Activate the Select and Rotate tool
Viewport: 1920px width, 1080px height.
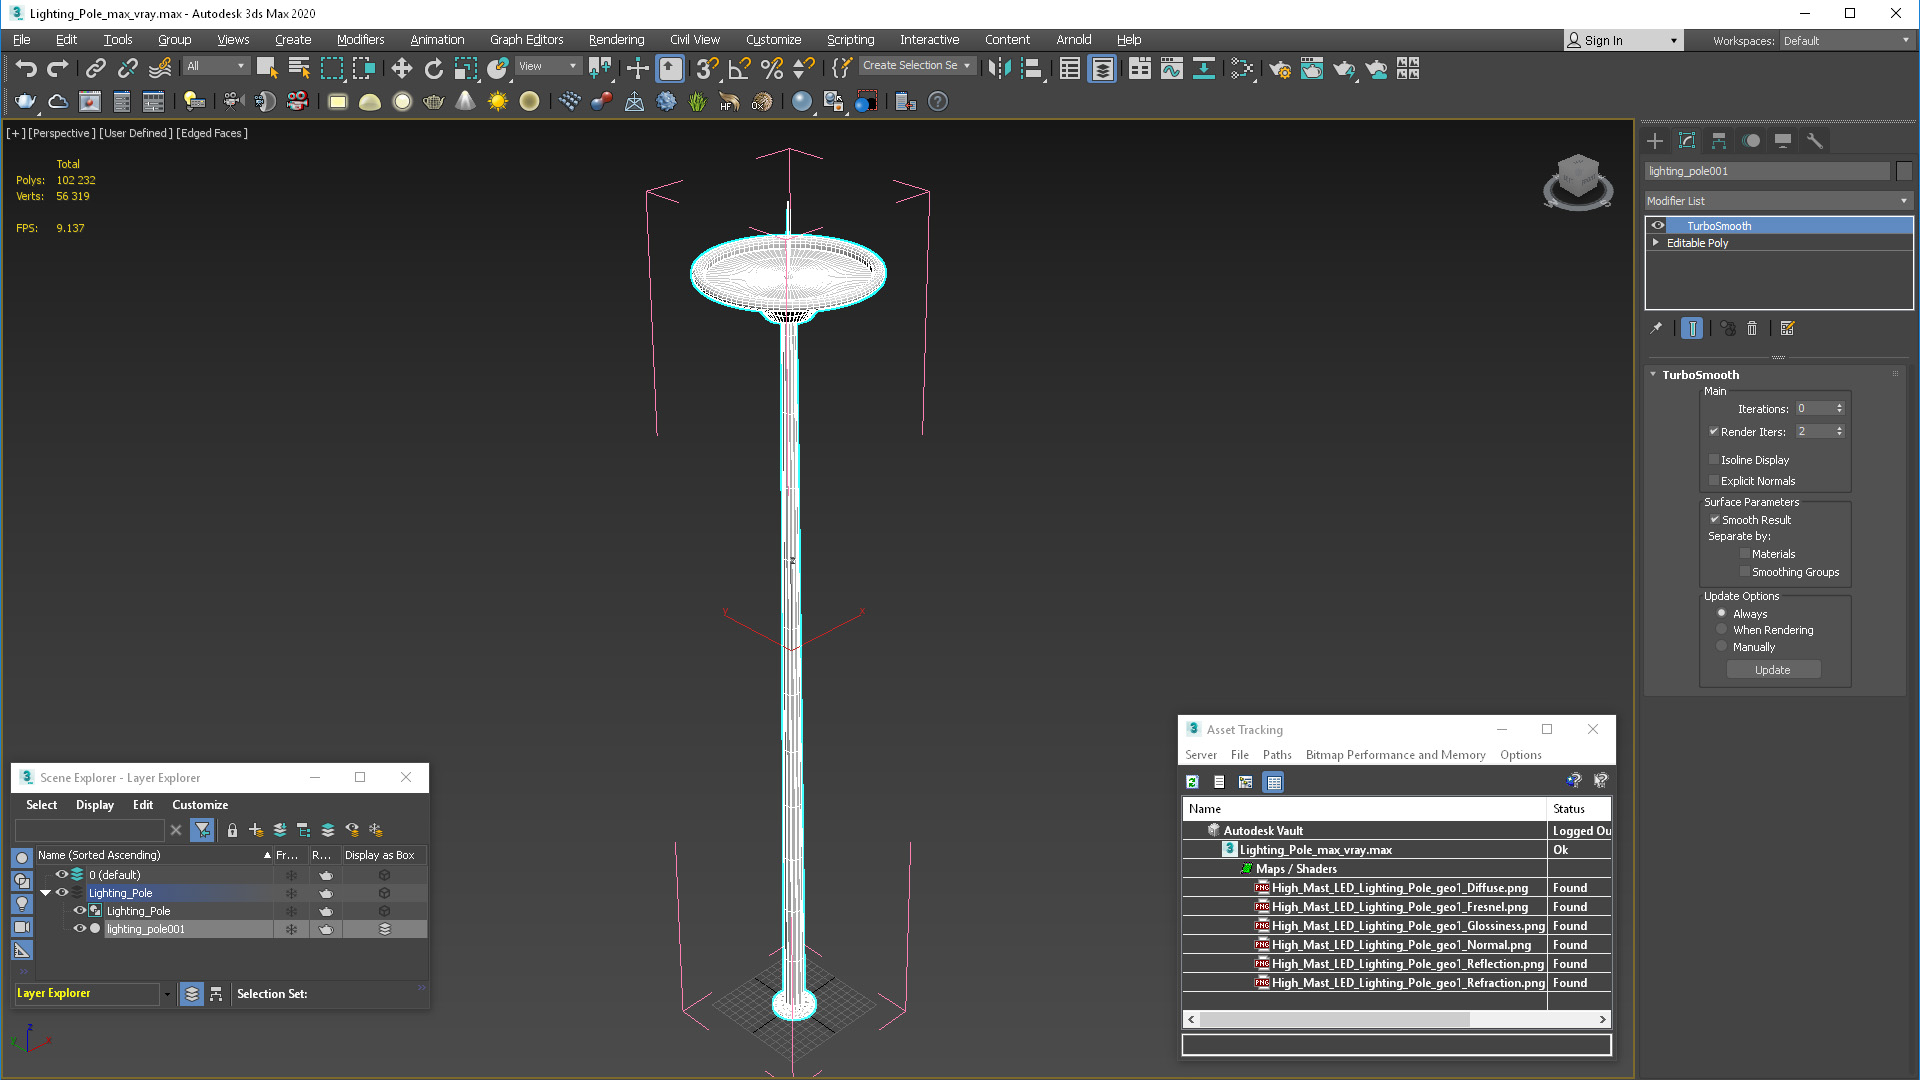click(433, 68)
